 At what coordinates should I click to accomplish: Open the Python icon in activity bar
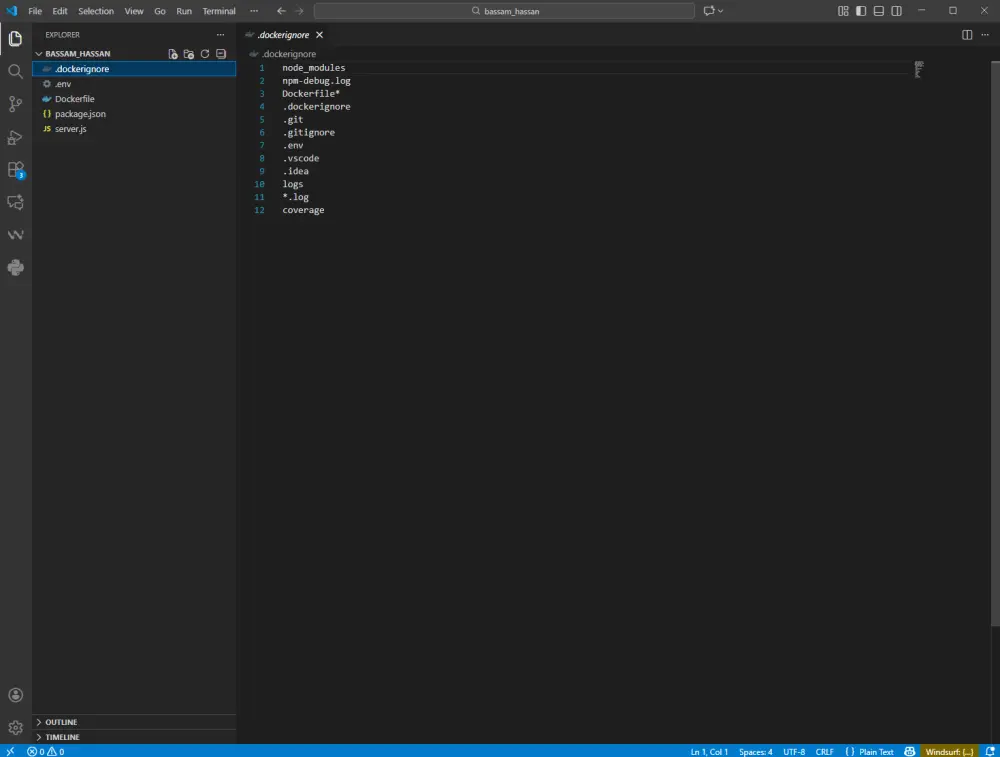coord(15,267)
